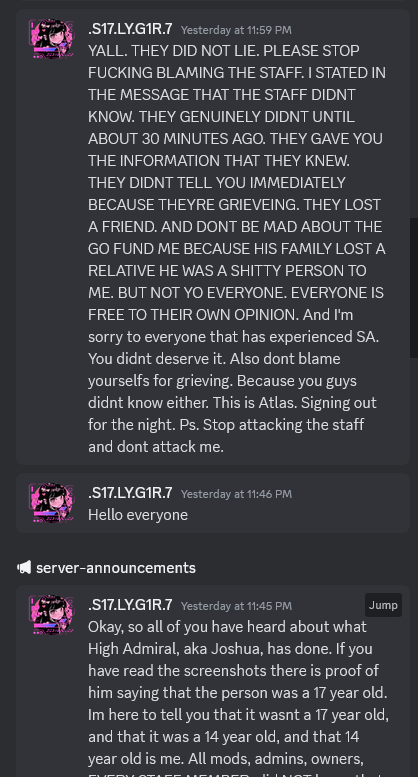
Task: Open avatar of the 11:45 PM announcement
Action: tap(52, 614)
